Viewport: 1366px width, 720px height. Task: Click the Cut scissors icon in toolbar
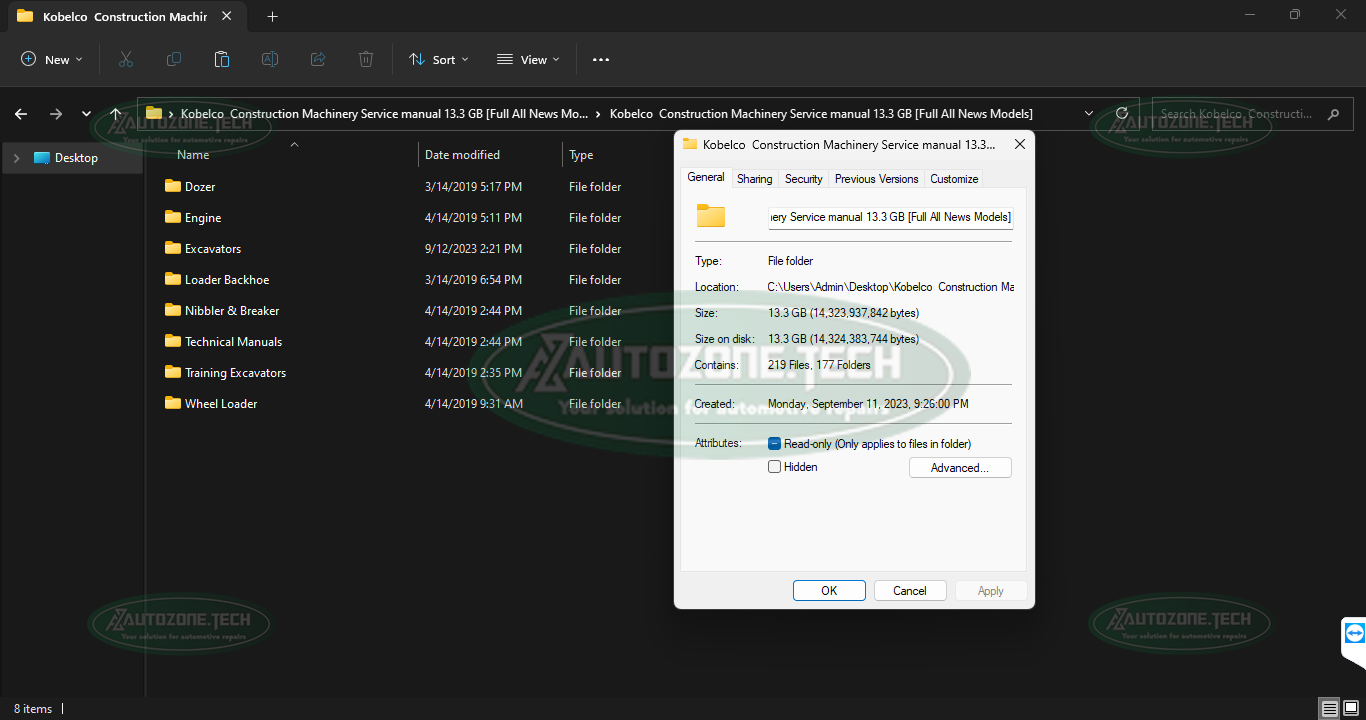point(125,60)
